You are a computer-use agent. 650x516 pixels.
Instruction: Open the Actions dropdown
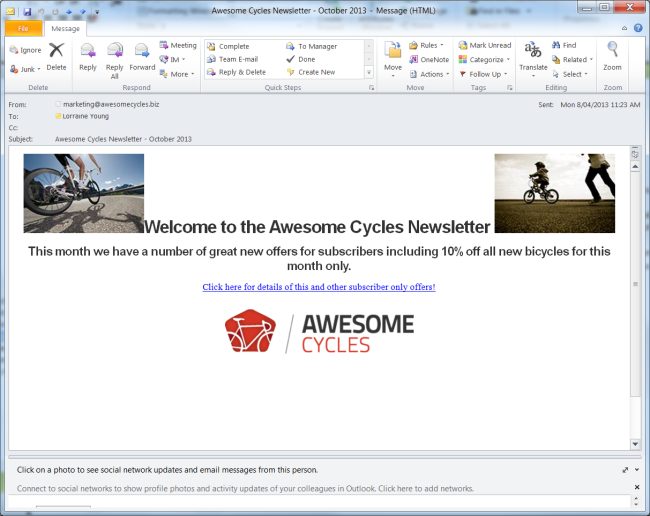[x=429, y=74]
